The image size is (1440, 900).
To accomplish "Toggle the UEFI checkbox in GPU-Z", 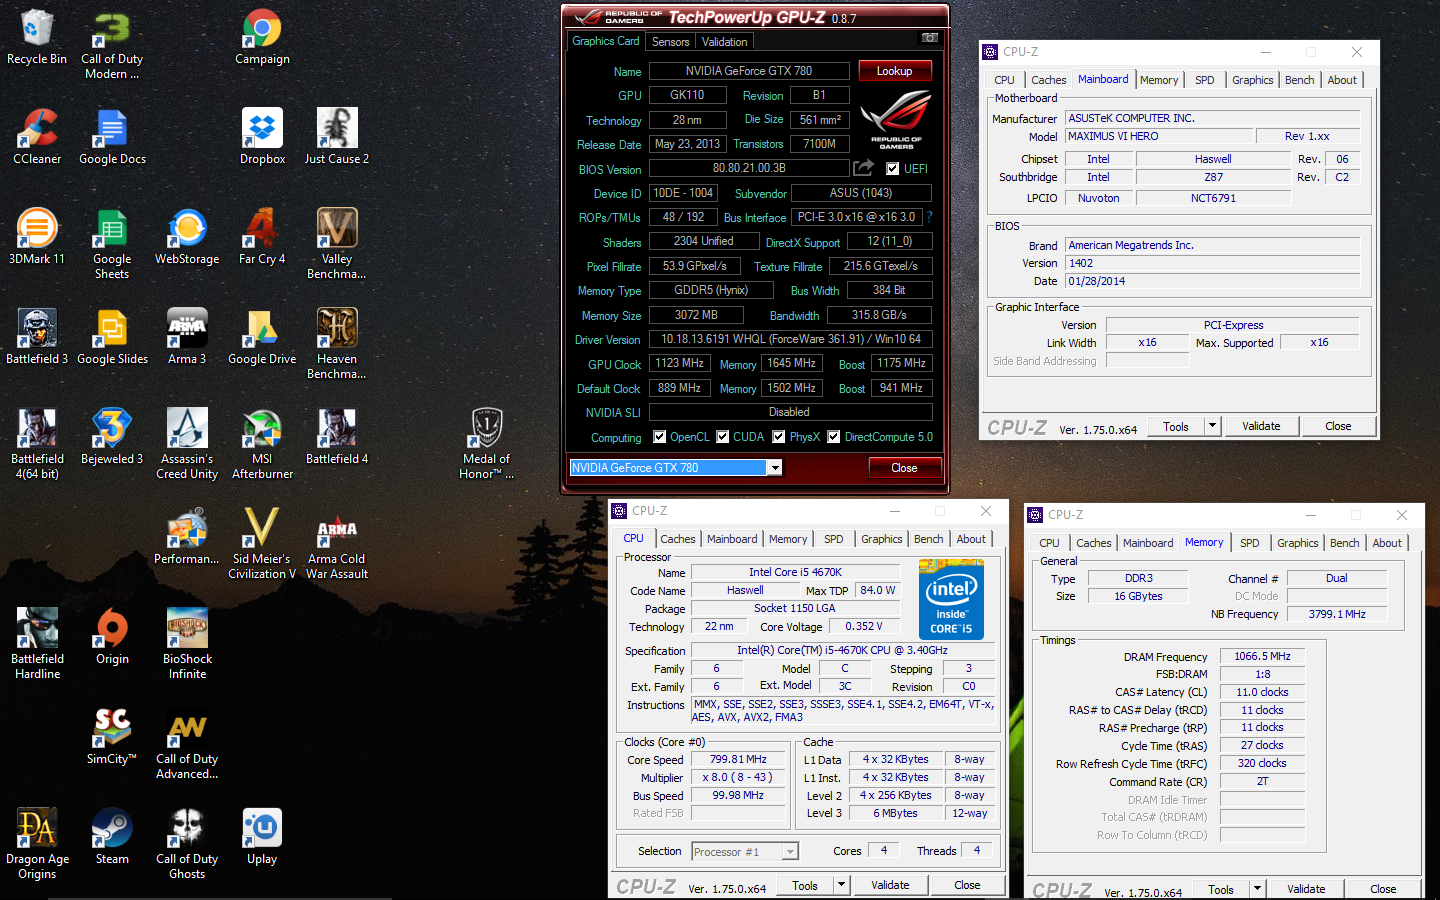I will (892, 169).
